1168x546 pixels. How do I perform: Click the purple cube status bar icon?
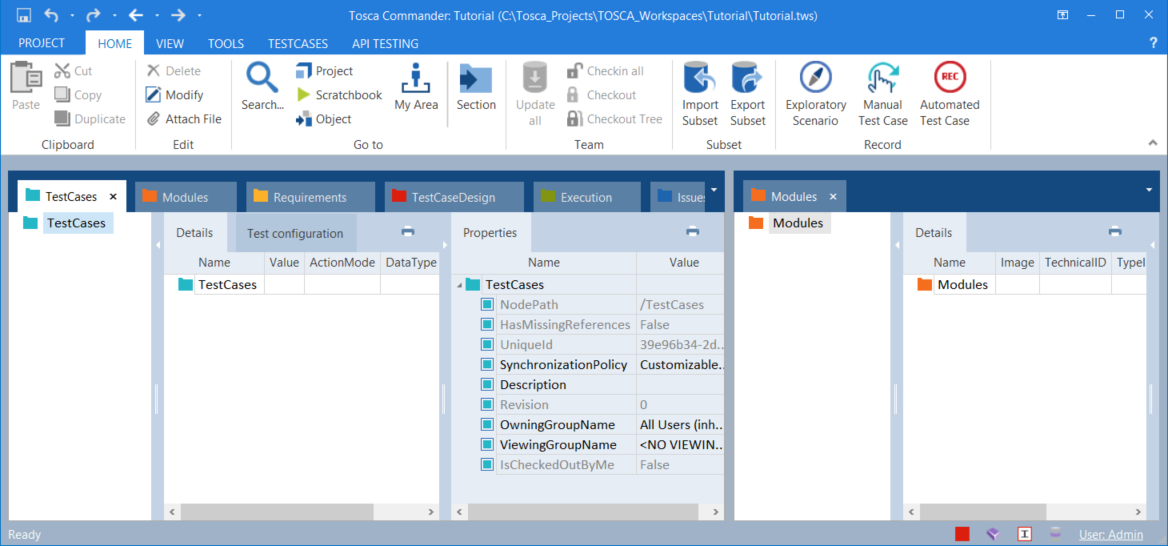coord(993,534)
